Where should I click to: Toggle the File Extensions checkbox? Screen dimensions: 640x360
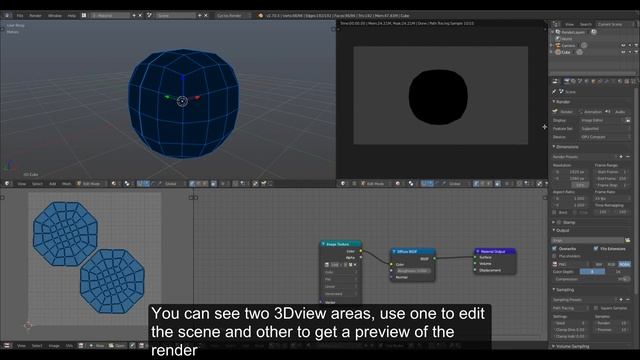point(596,249)
